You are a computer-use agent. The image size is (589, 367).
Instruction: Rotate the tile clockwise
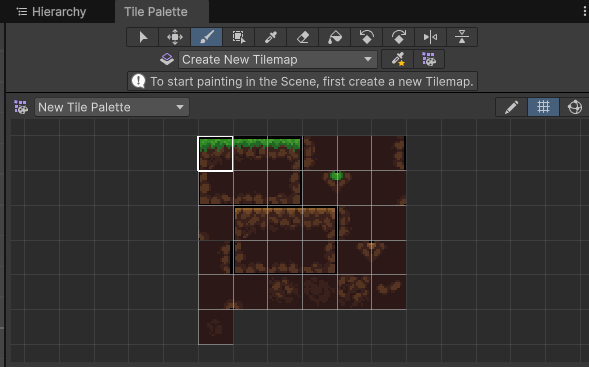[x=398, y=37]
